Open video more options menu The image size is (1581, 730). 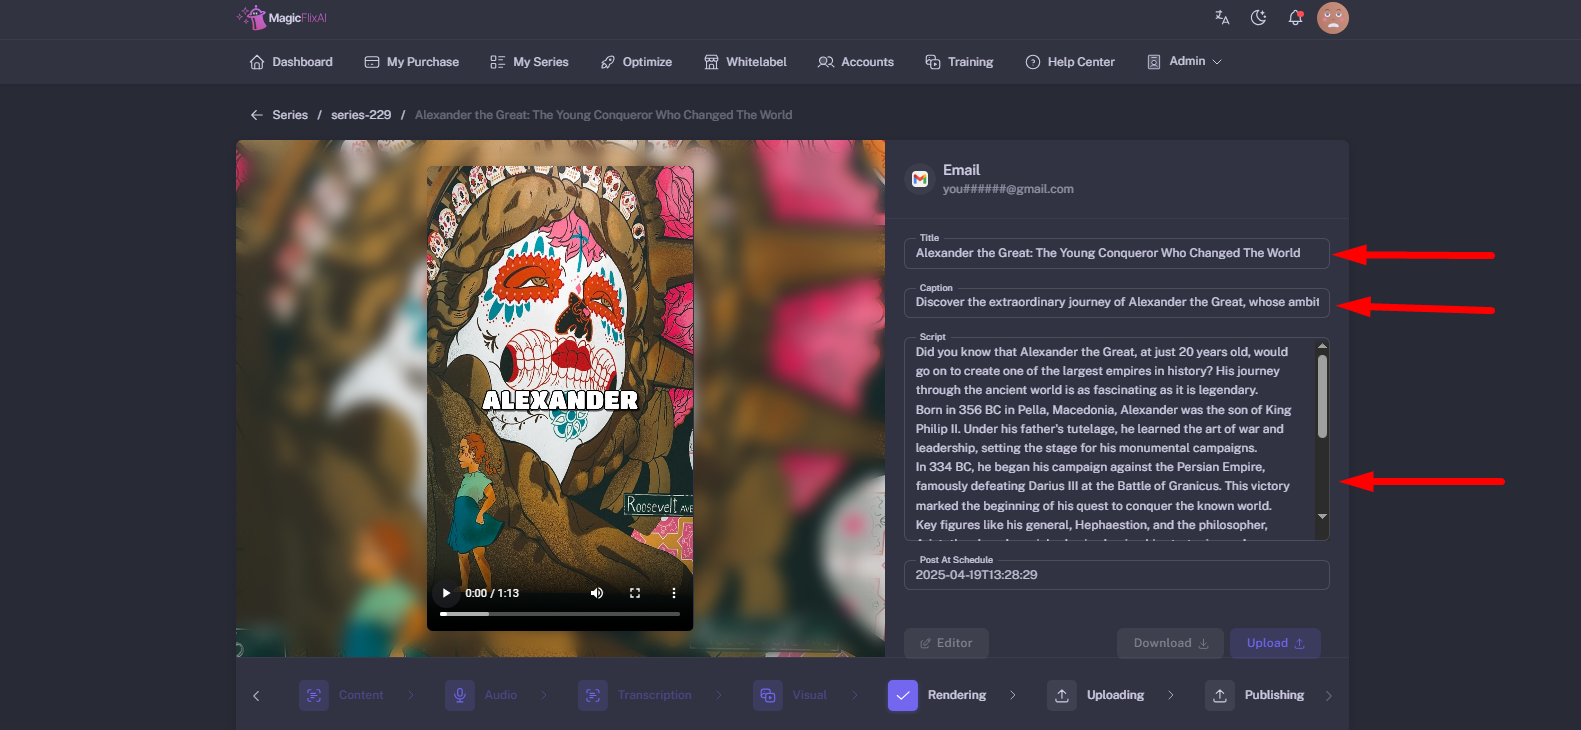673,593
